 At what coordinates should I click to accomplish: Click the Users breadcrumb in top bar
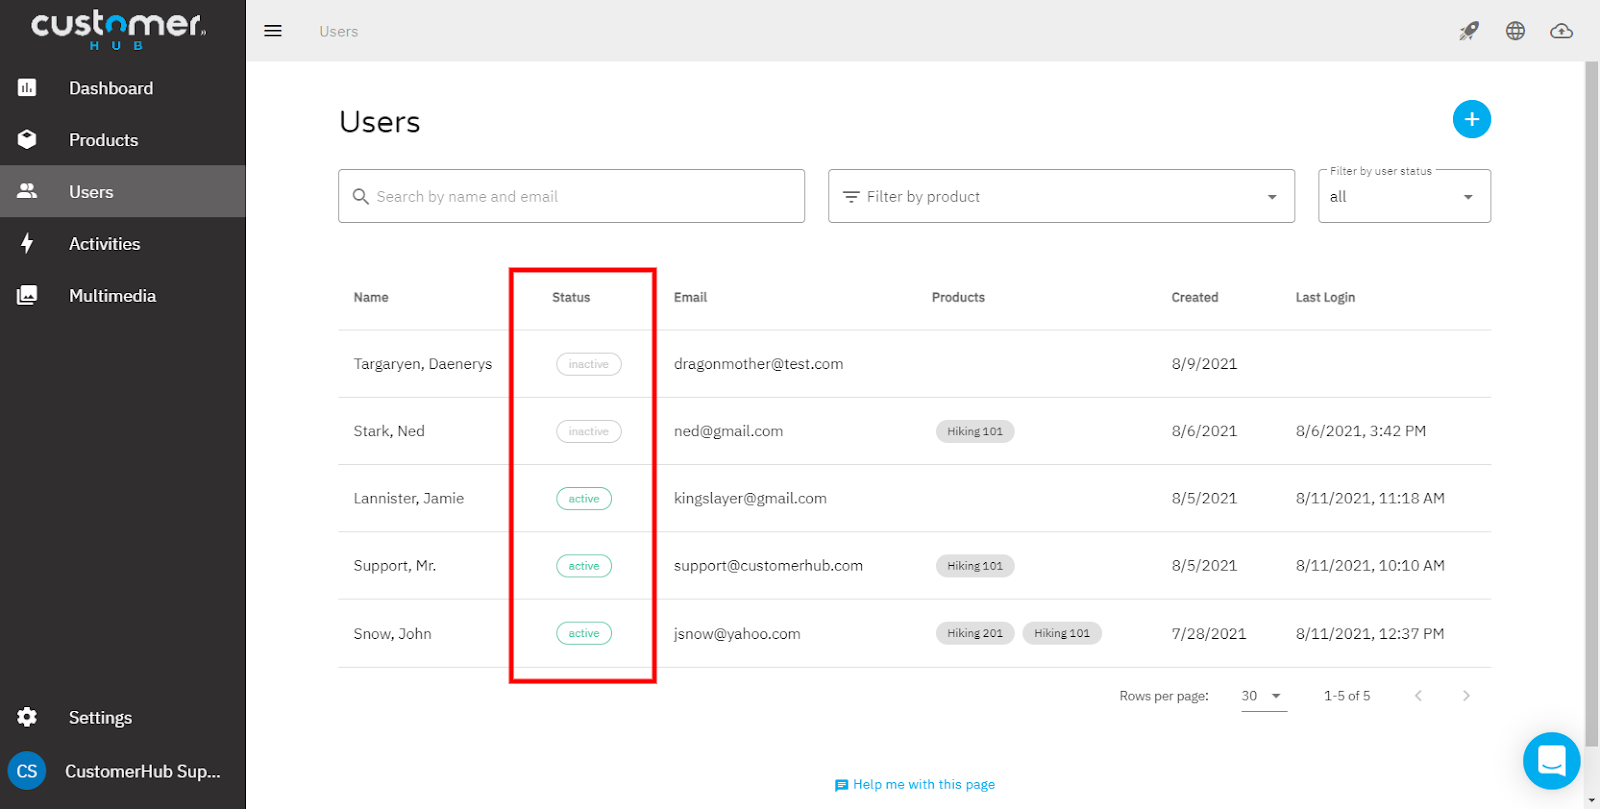339,31
